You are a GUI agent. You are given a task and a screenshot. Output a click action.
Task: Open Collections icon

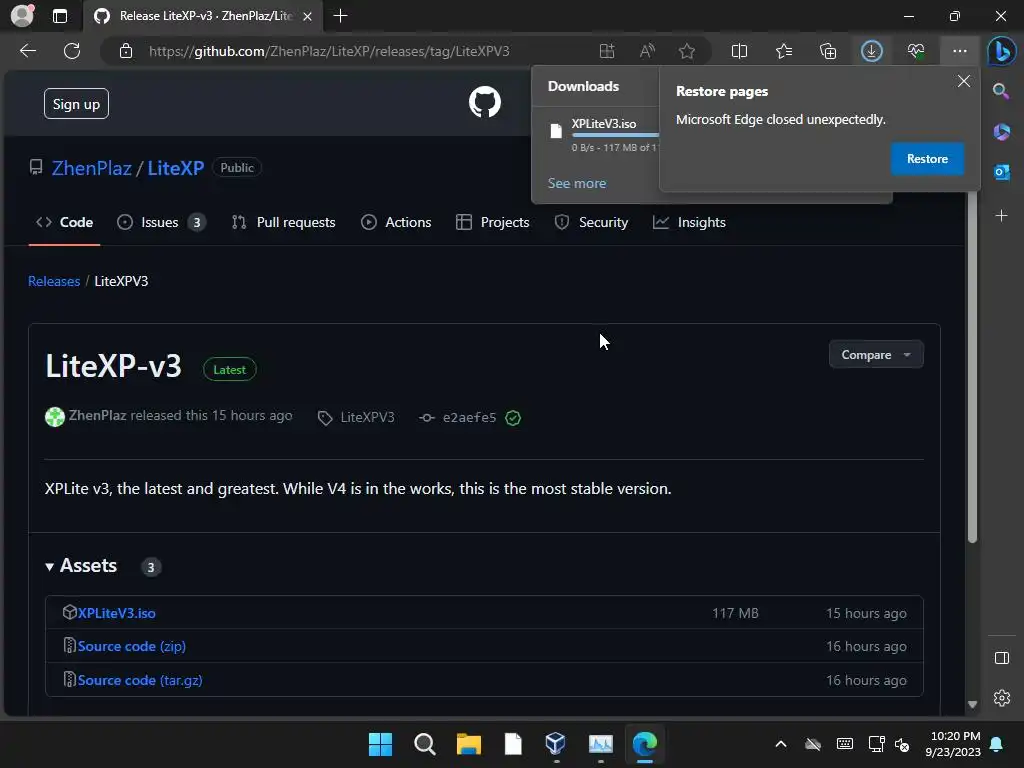(828, 51)
